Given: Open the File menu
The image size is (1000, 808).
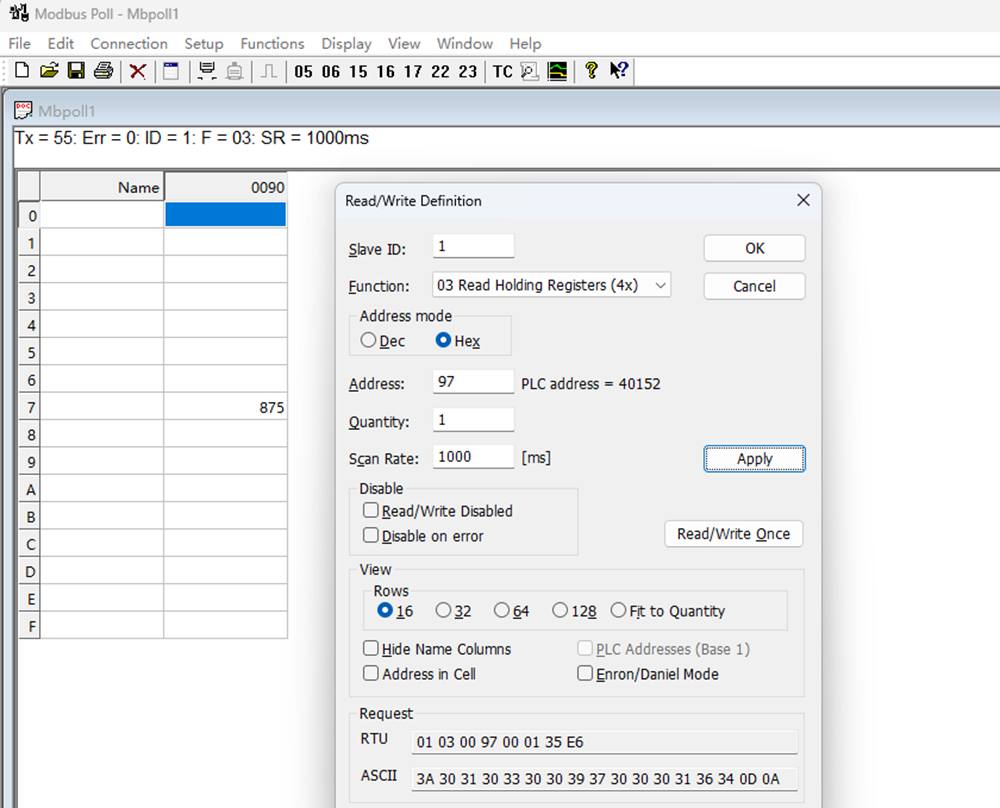Looking at the screenshot, I should point(19,43).
